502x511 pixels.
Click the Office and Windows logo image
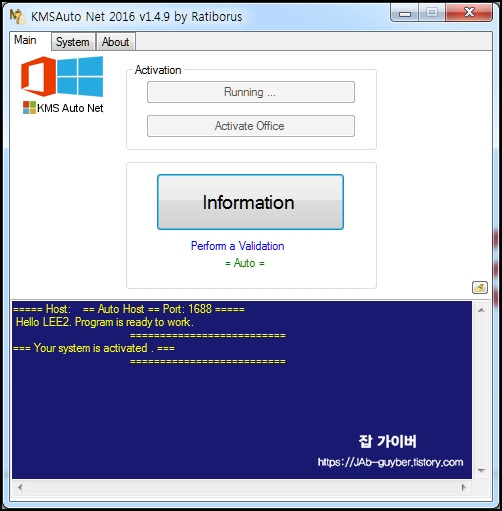coord(62,76)
